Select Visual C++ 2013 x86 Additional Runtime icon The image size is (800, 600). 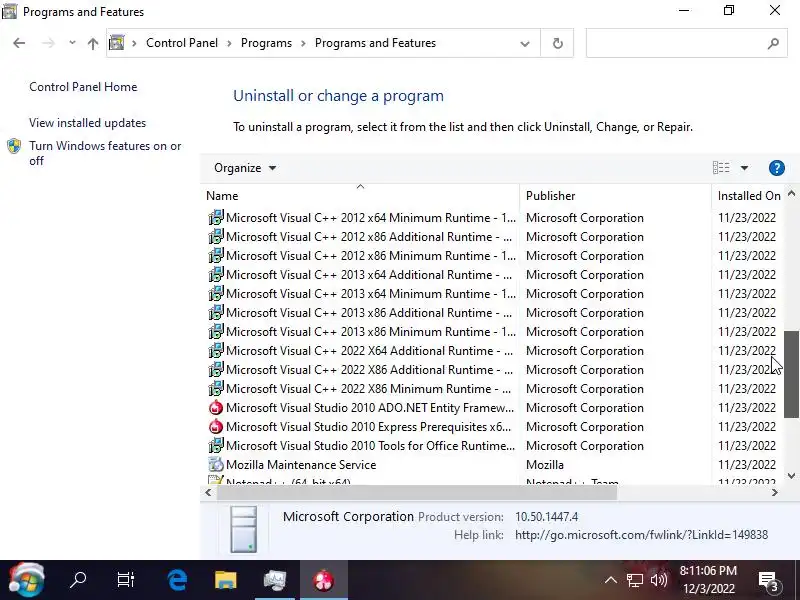[x=216, y=313]
